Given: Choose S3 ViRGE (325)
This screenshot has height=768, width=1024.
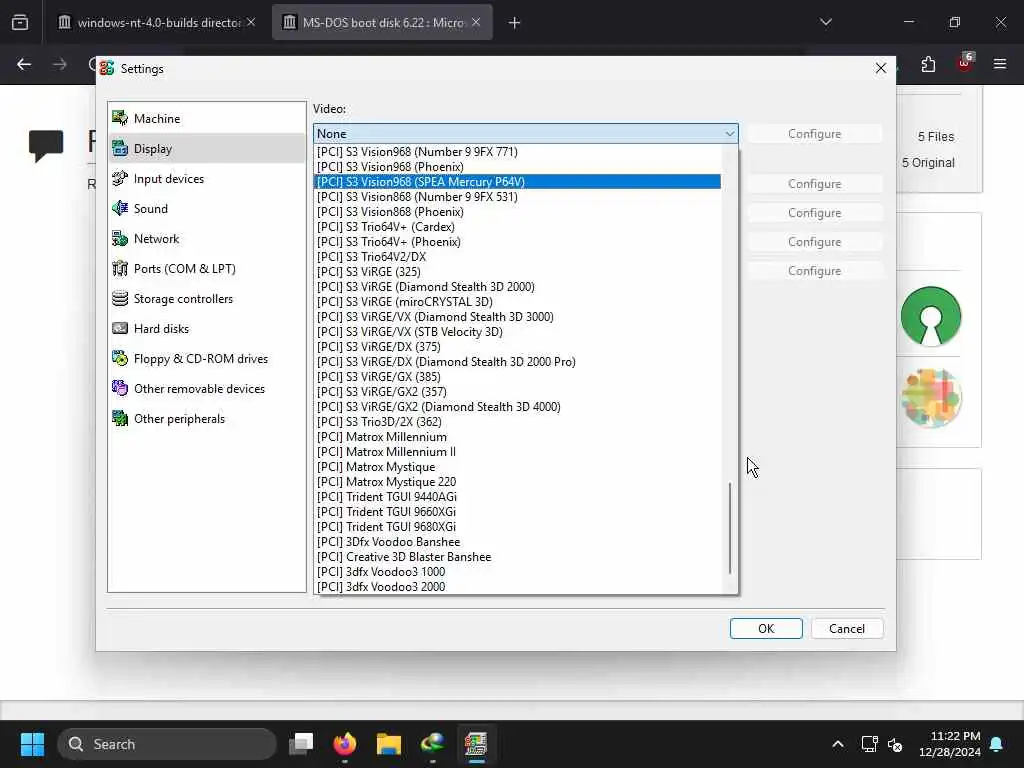Looking at the screenshot, I should point(517,272).
